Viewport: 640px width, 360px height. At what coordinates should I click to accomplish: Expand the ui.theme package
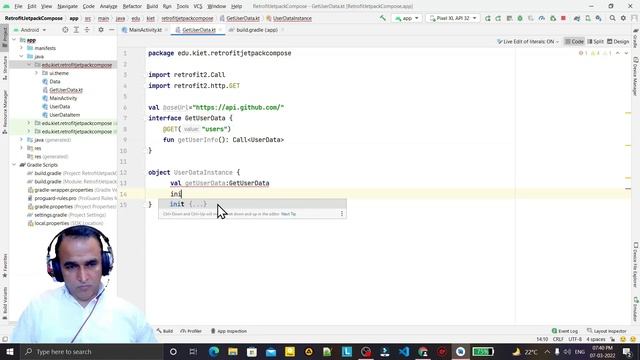36,73
